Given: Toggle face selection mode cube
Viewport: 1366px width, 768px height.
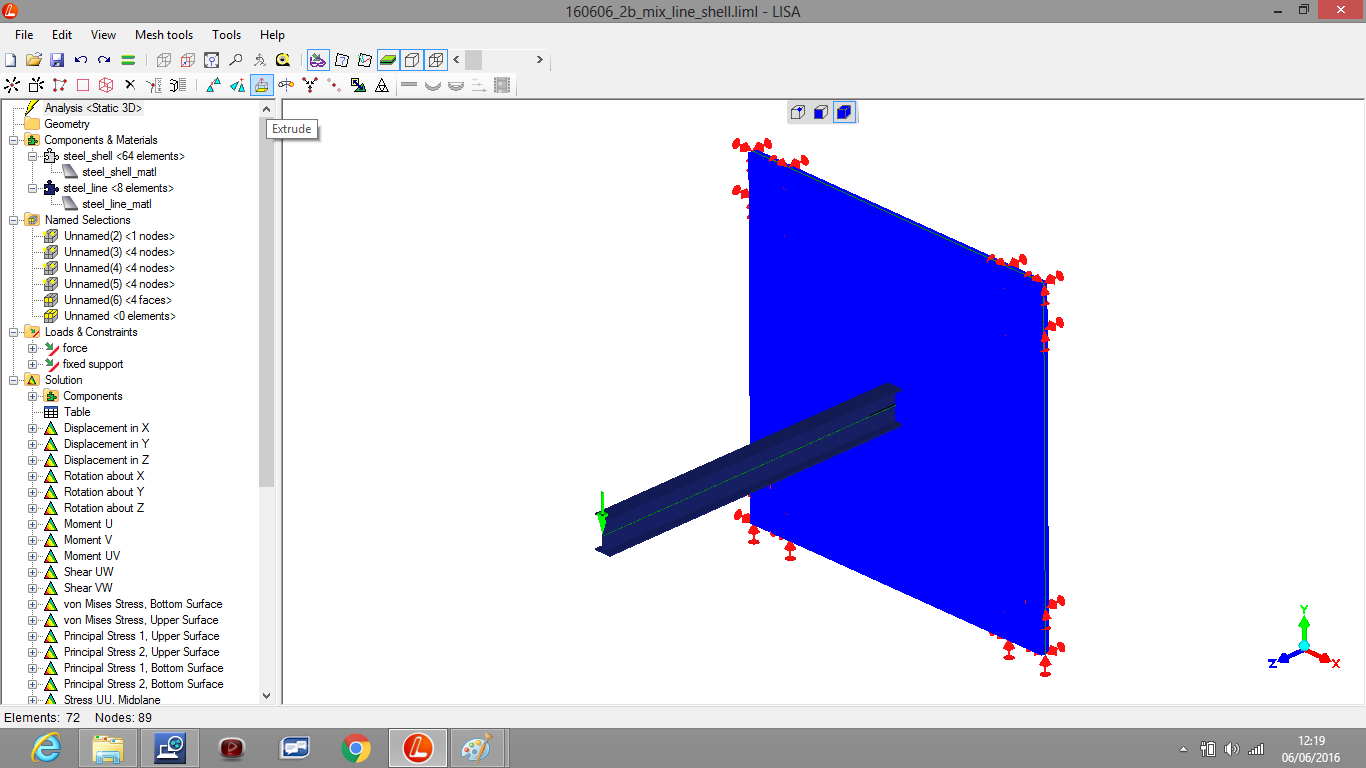Looking at the screenshot, I should pyautogui.click(x=820, y=112).
